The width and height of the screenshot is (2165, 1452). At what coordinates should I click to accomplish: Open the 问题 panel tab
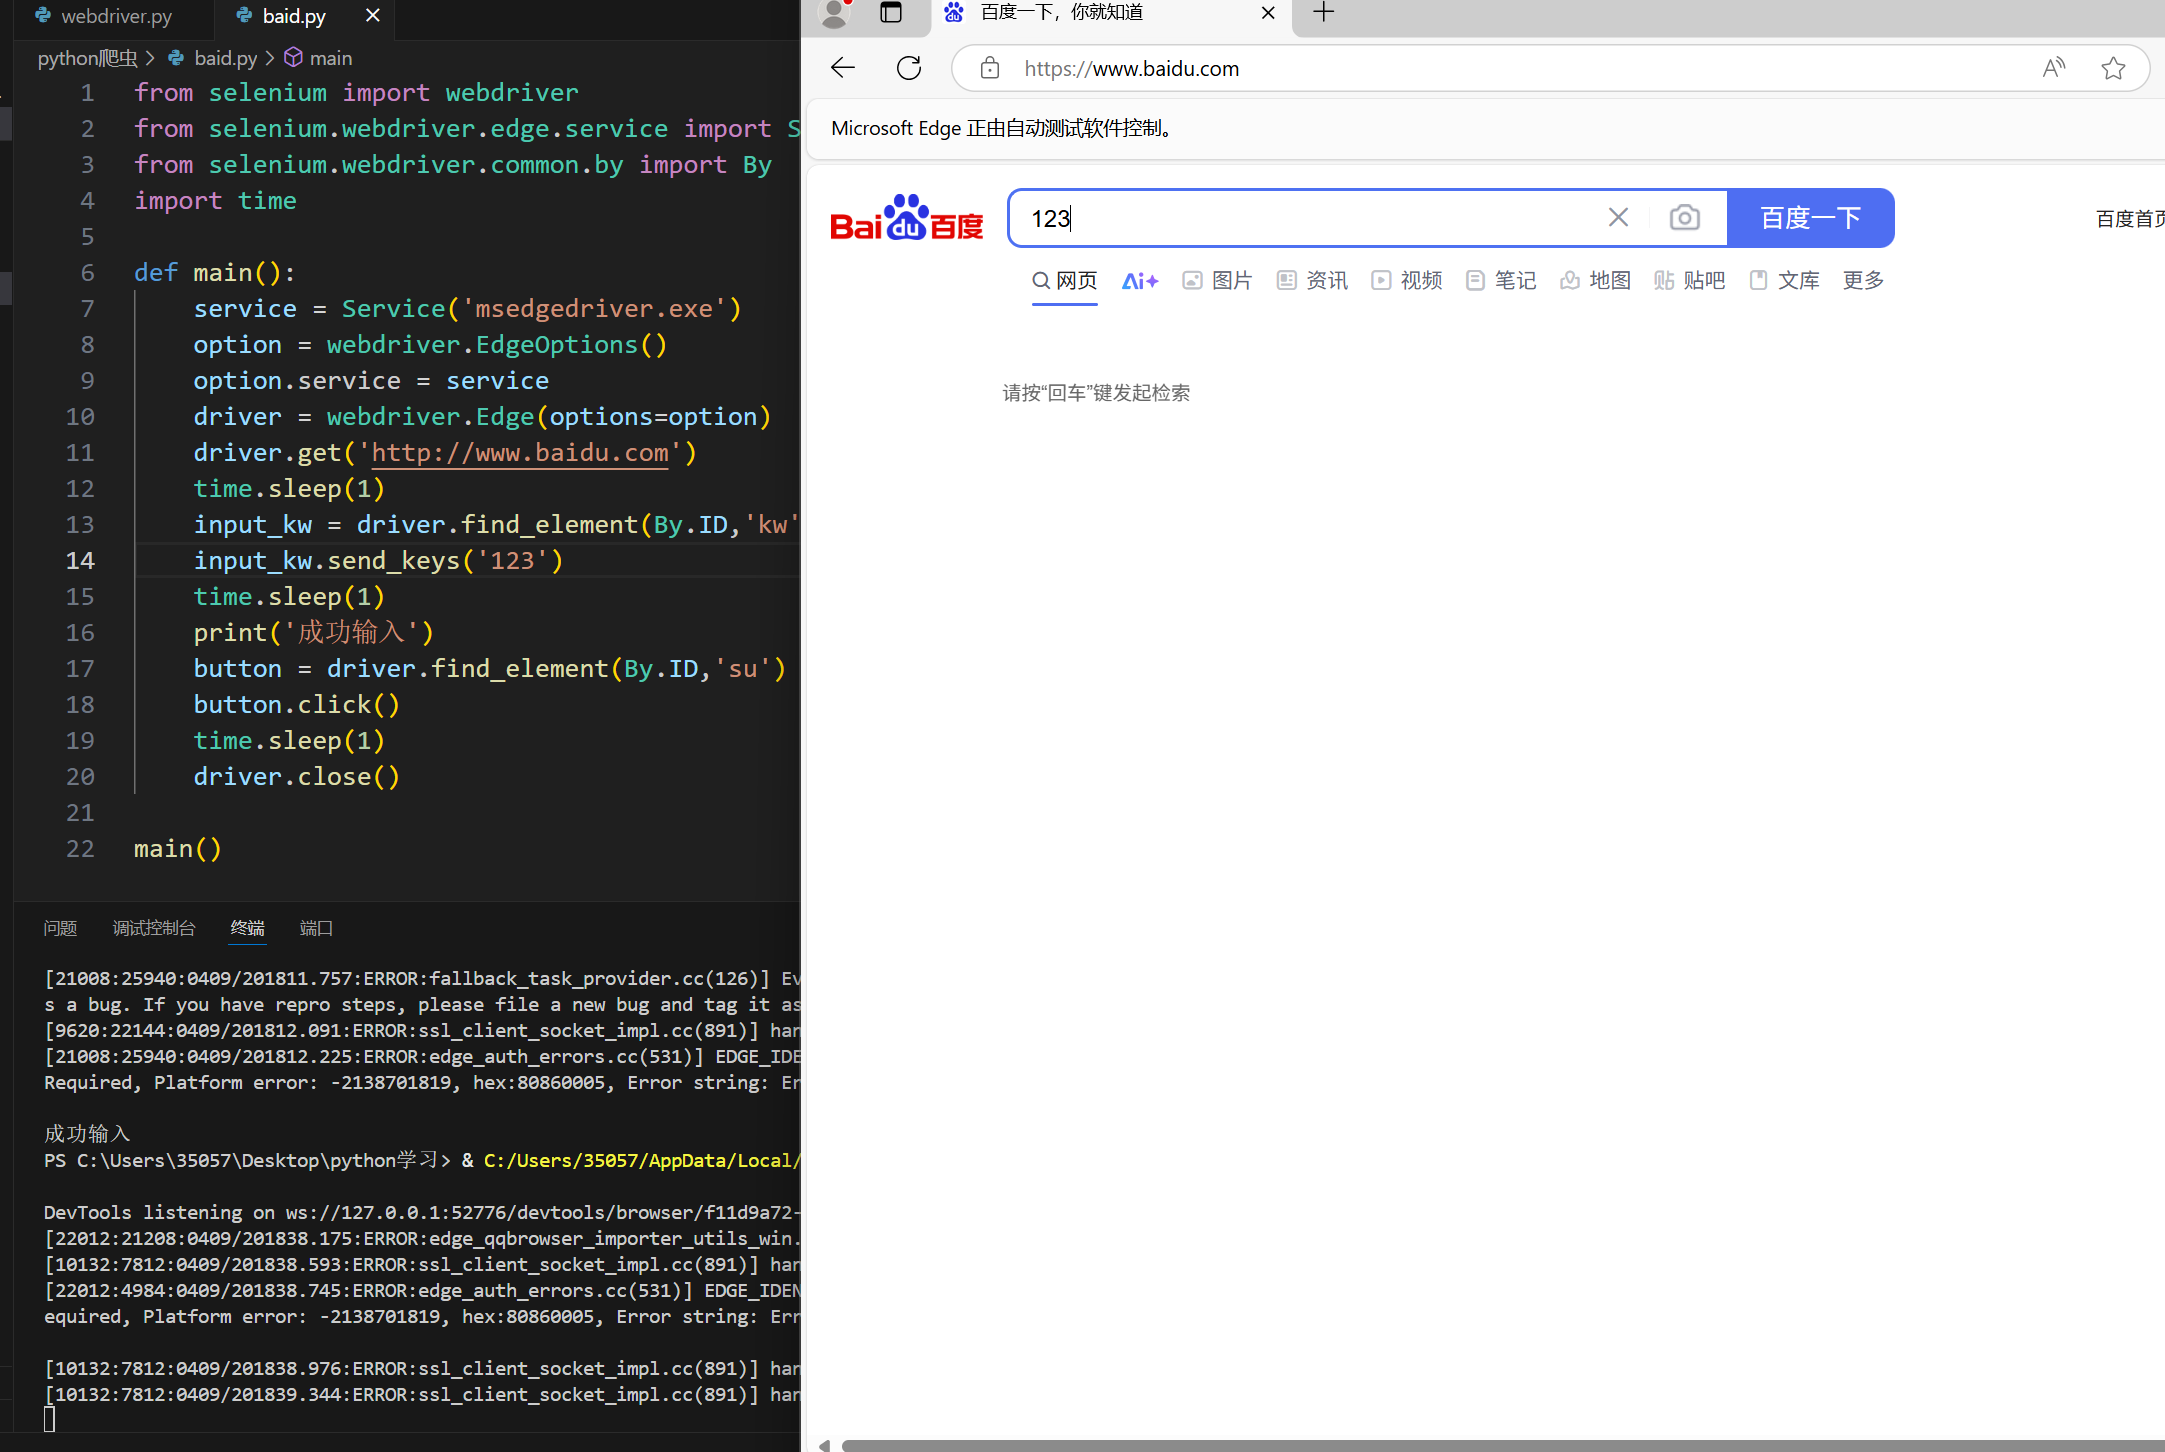pyautogui.click(x=60, y=928)
